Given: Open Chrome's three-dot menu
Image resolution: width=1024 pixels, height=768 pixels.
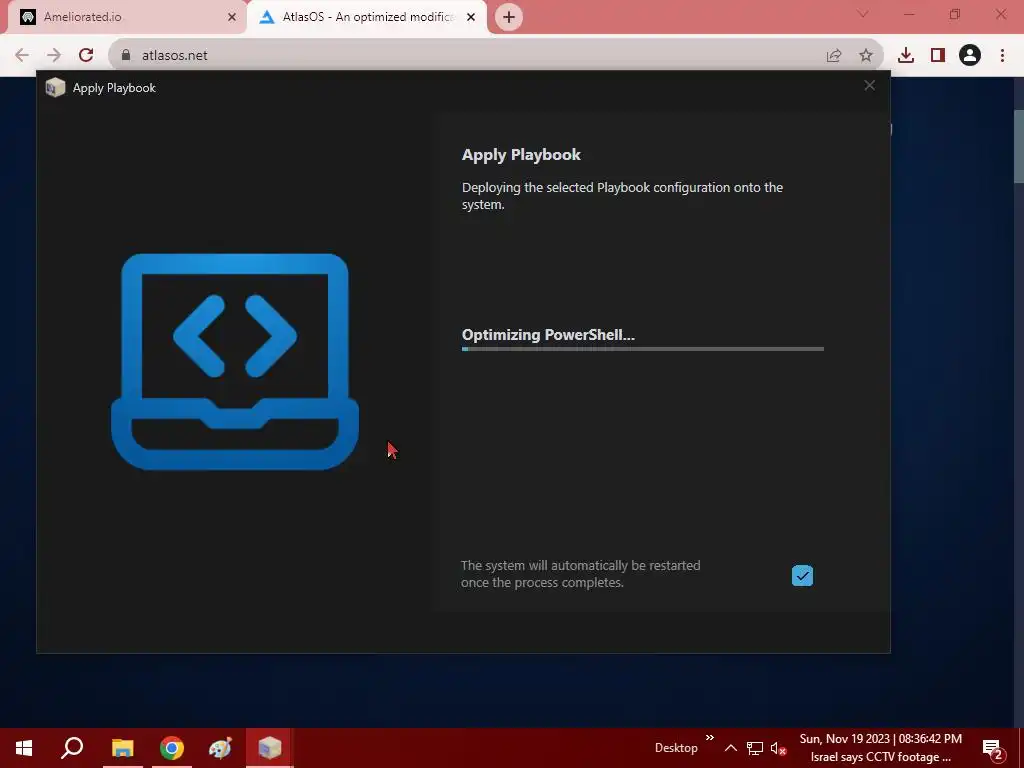Looking at the screenshot, I should 1002,56.
